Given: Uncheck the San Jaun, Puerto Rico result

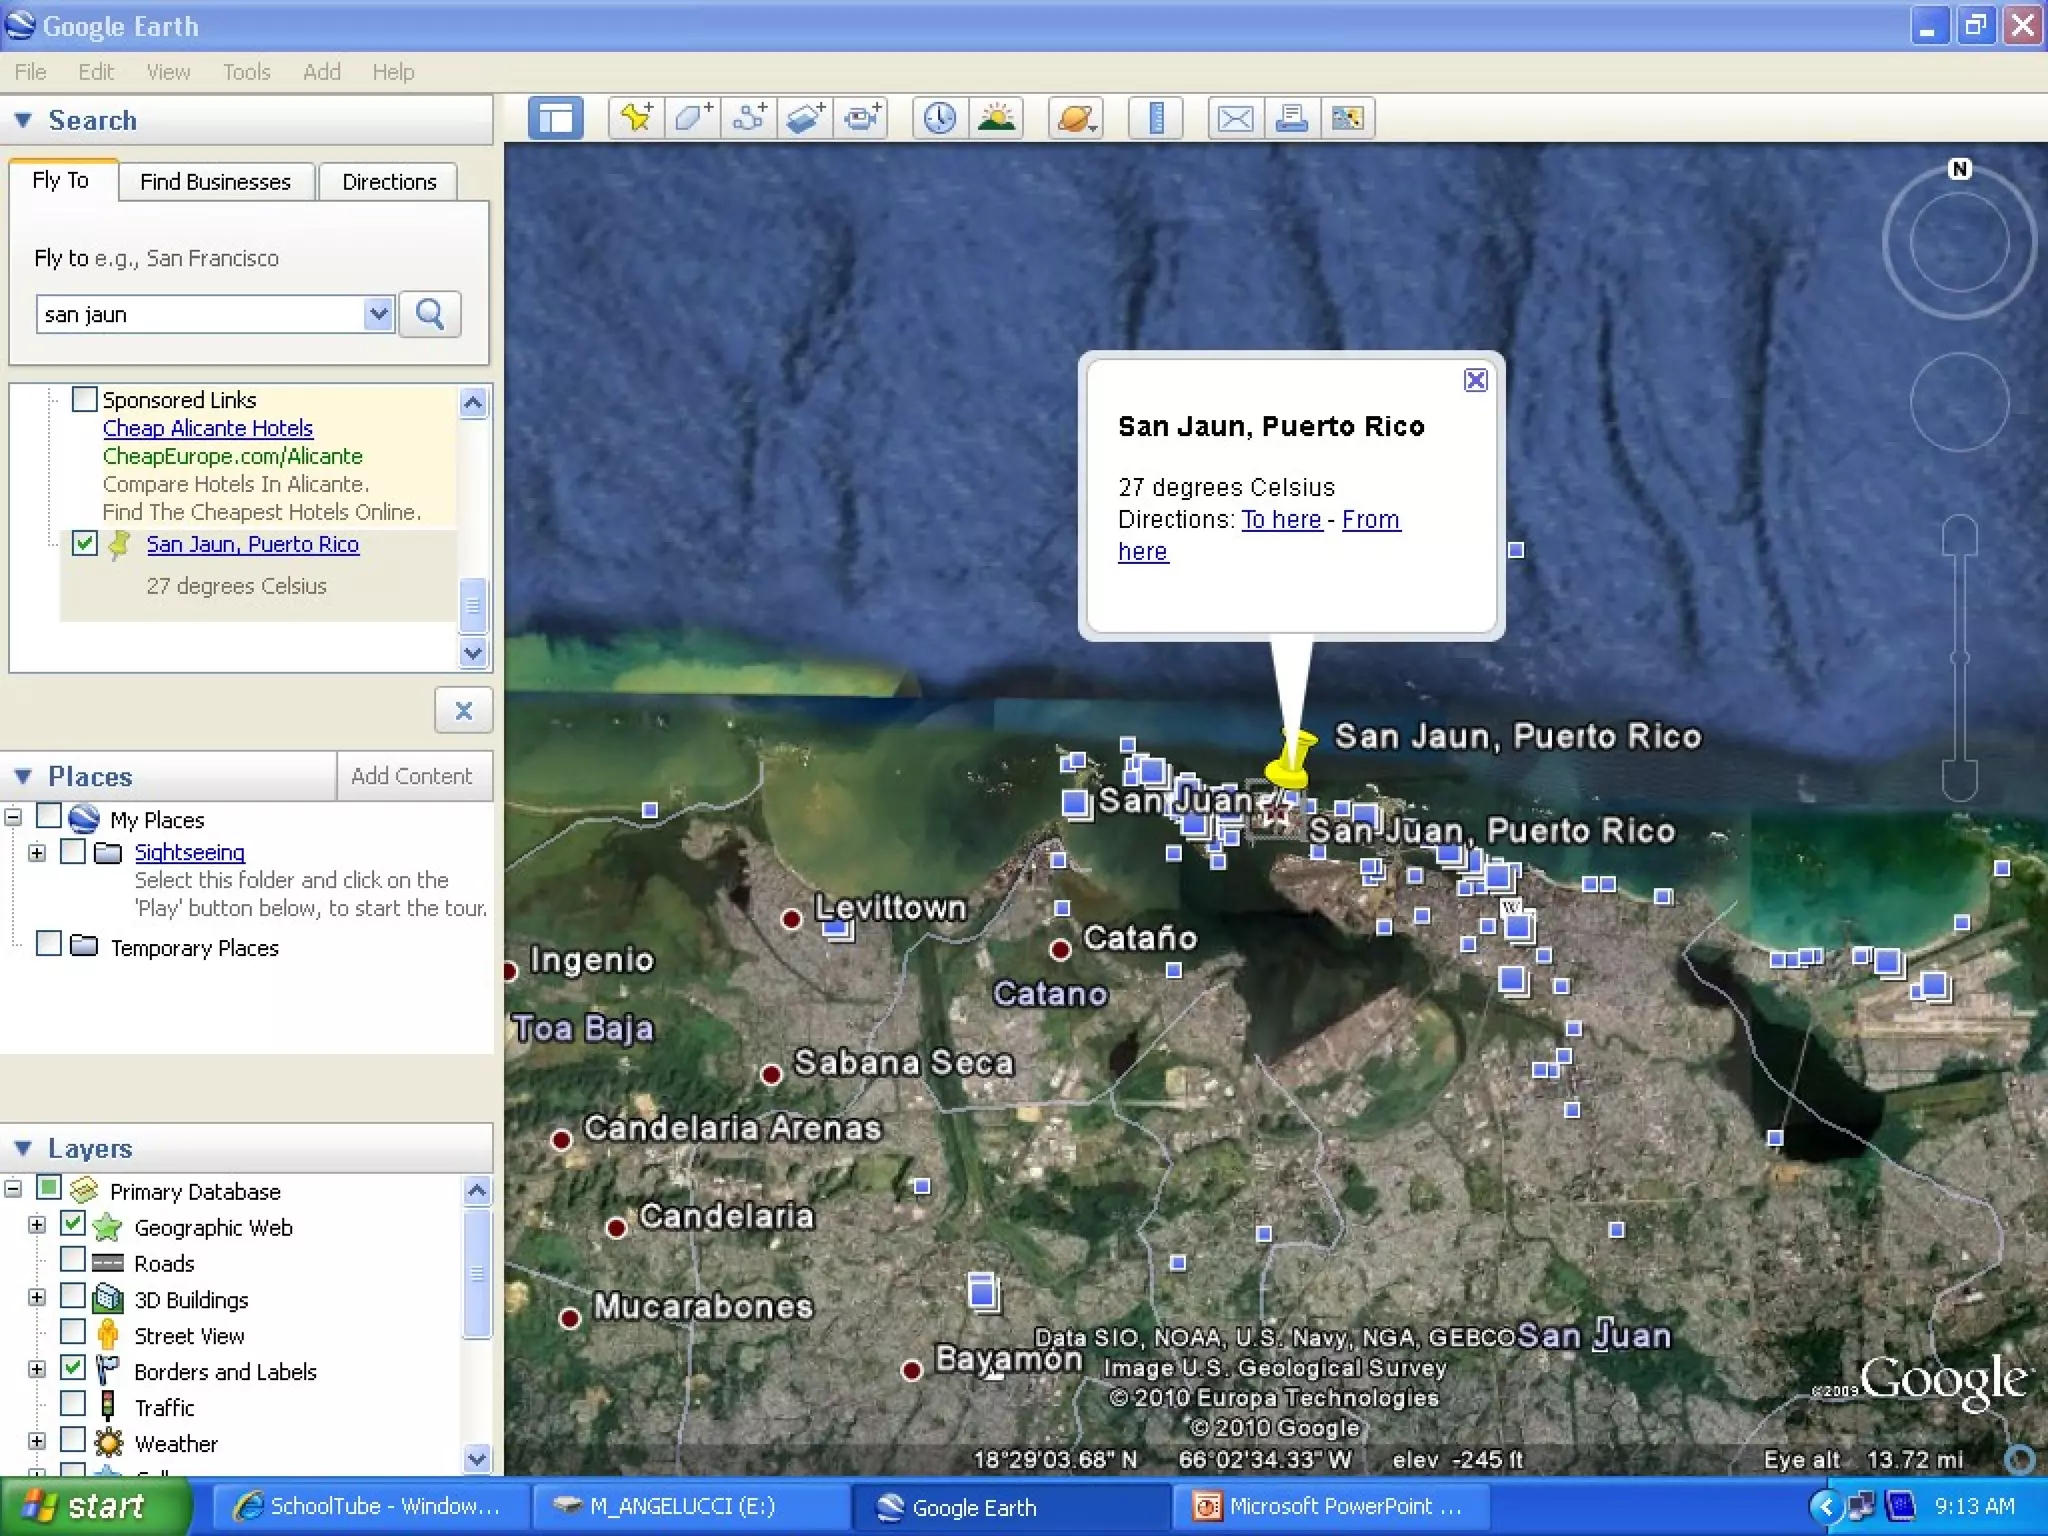Looking at the screenshot, I should 85,544.
